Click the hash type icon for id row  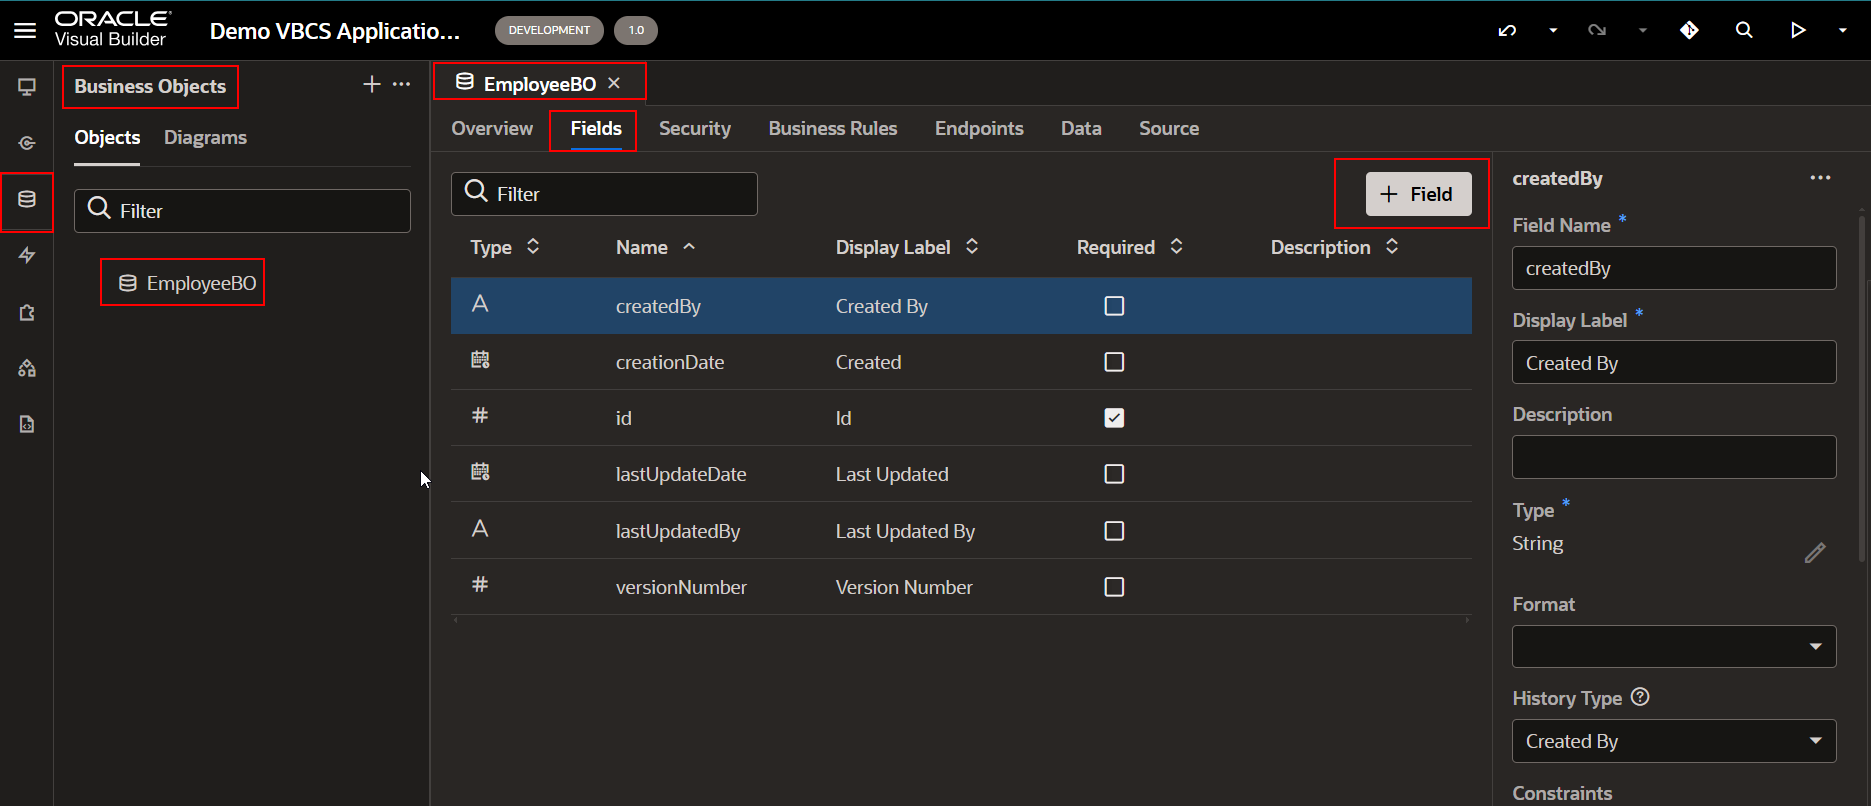click(480, 415)
